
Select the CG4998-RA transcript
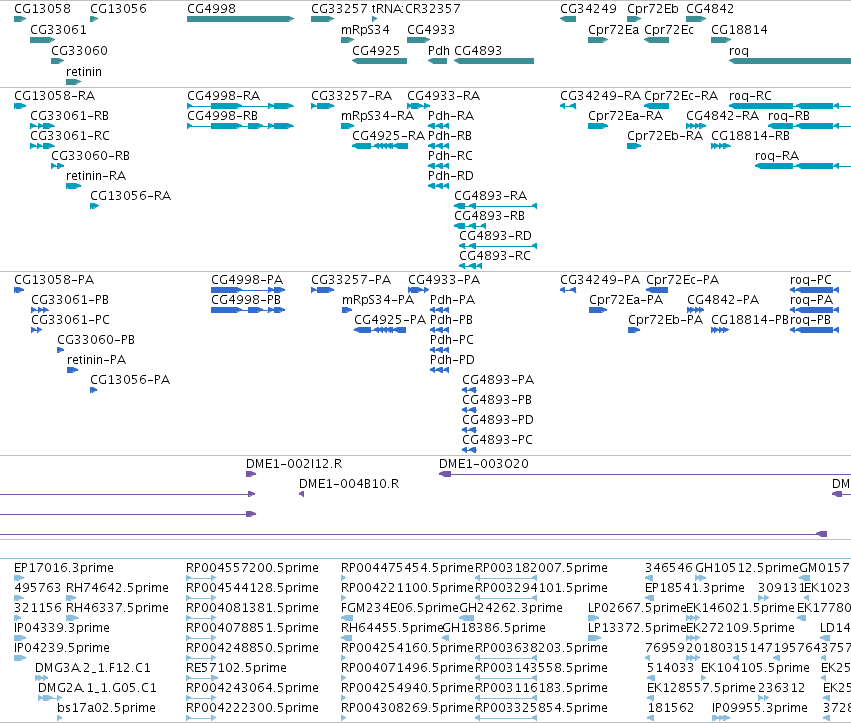click(x=240, y=106)
